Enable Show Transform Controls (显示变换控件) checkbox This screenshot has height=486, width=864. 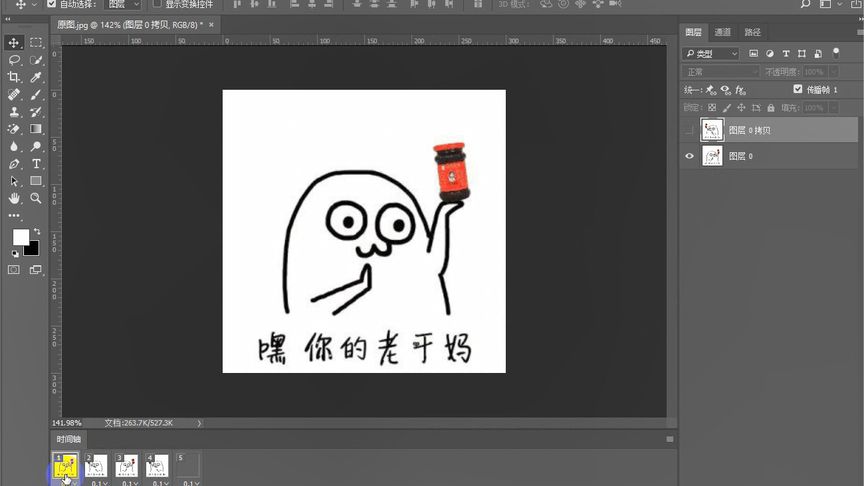coord(156,4)
